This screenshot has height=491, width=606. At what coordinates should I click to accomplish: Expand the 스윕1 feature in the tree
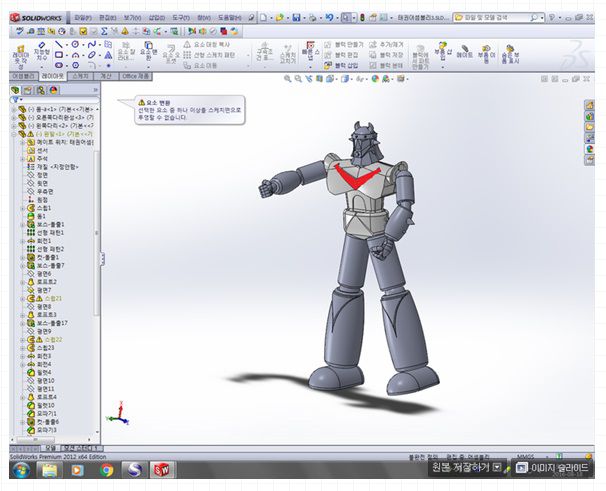(21, 208)
